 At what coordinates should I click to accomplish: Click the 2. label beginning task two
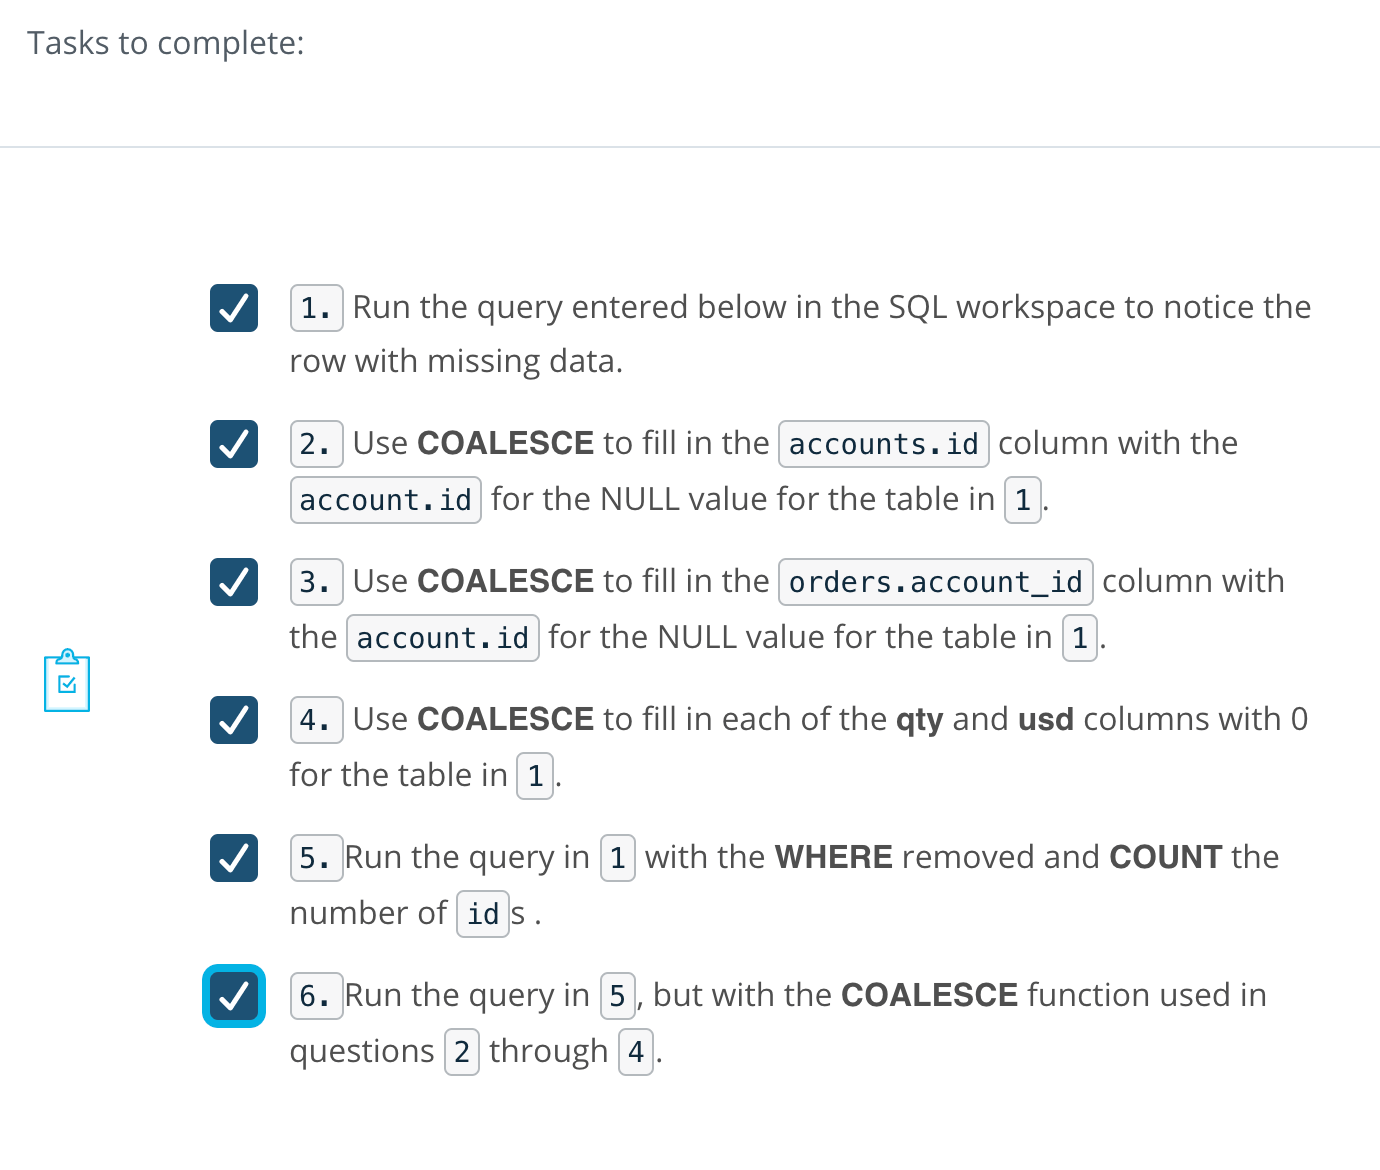tap(316, 443)
